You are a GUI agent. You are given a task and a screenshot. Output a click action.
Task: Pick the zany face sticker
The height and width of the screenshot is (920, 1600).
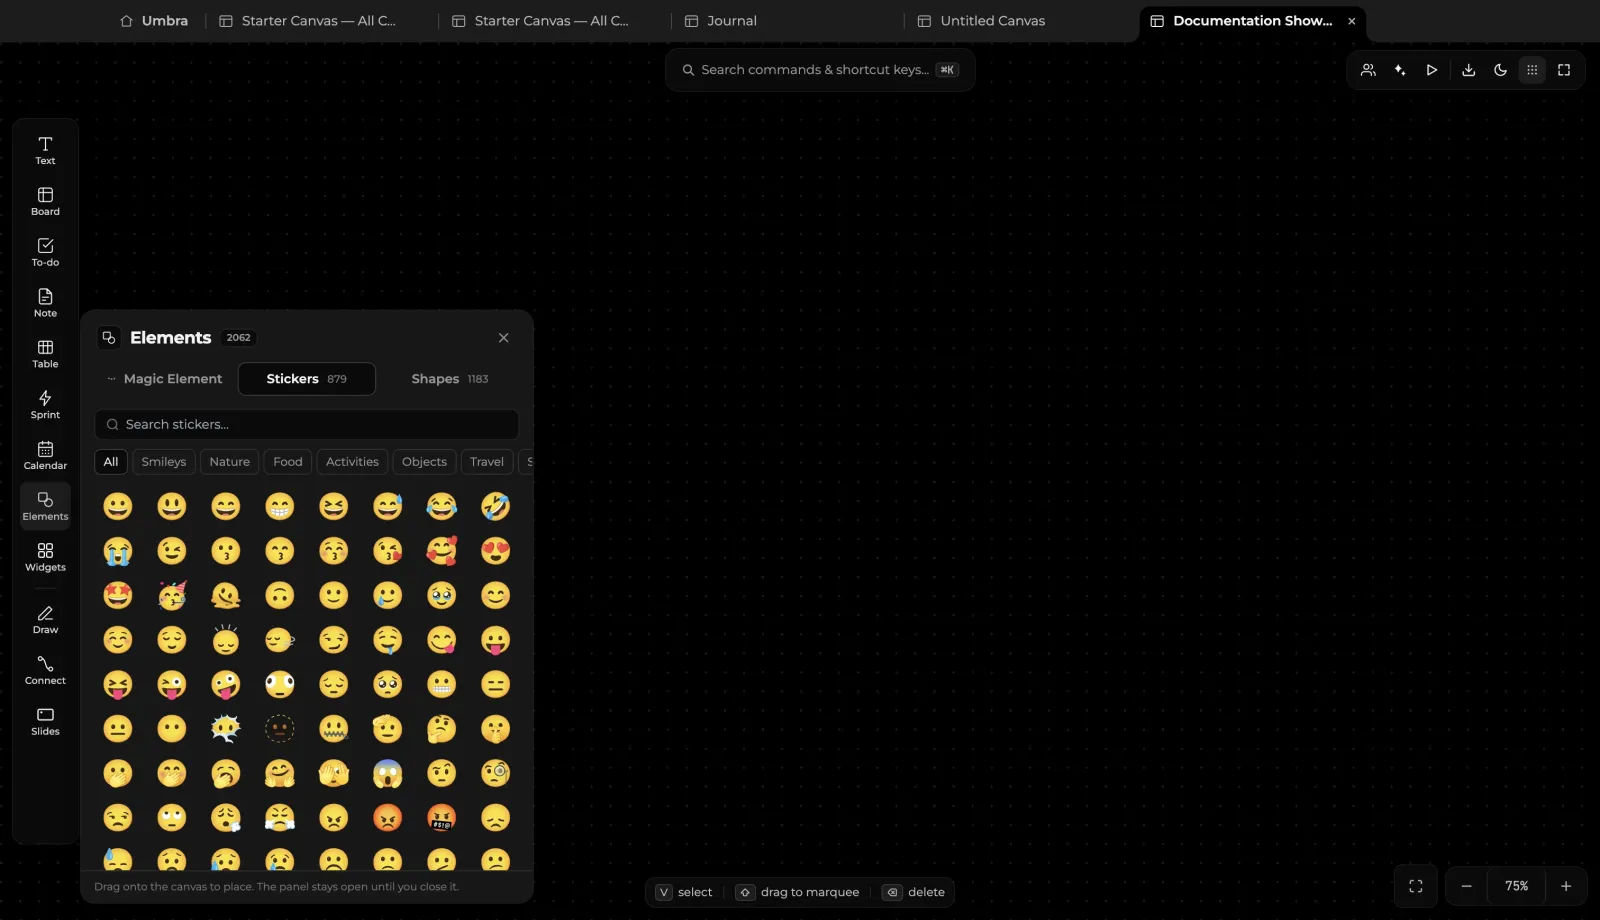[226, 684]
